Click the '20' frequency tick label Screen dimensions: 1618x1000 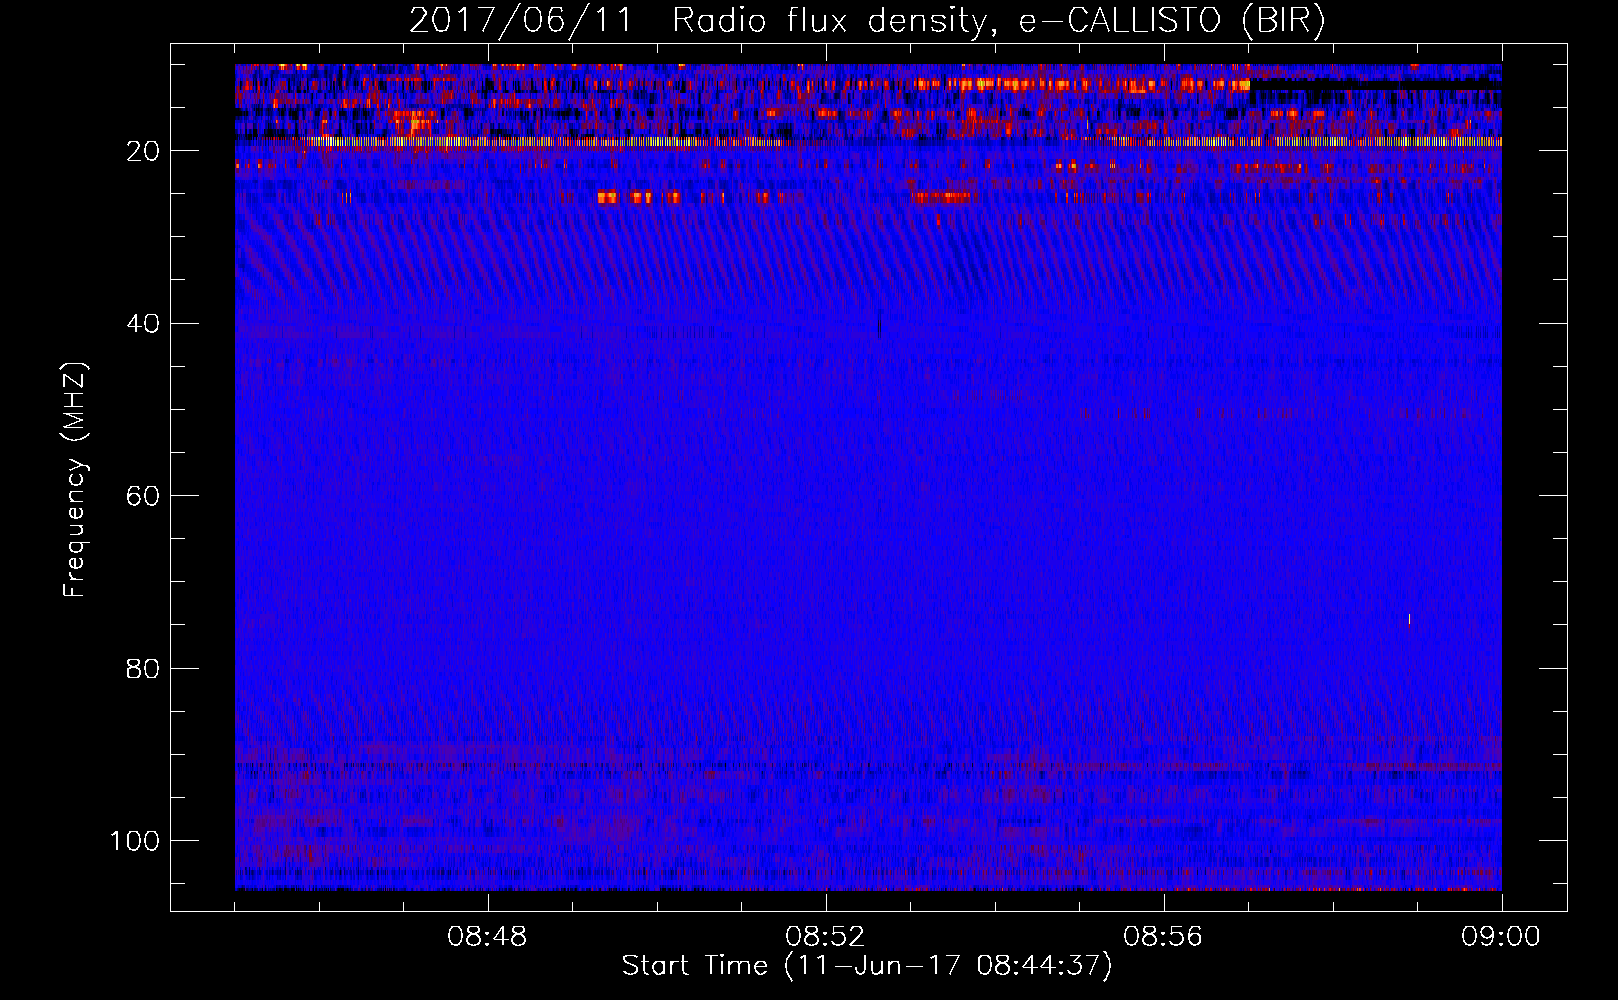[143, 151]
